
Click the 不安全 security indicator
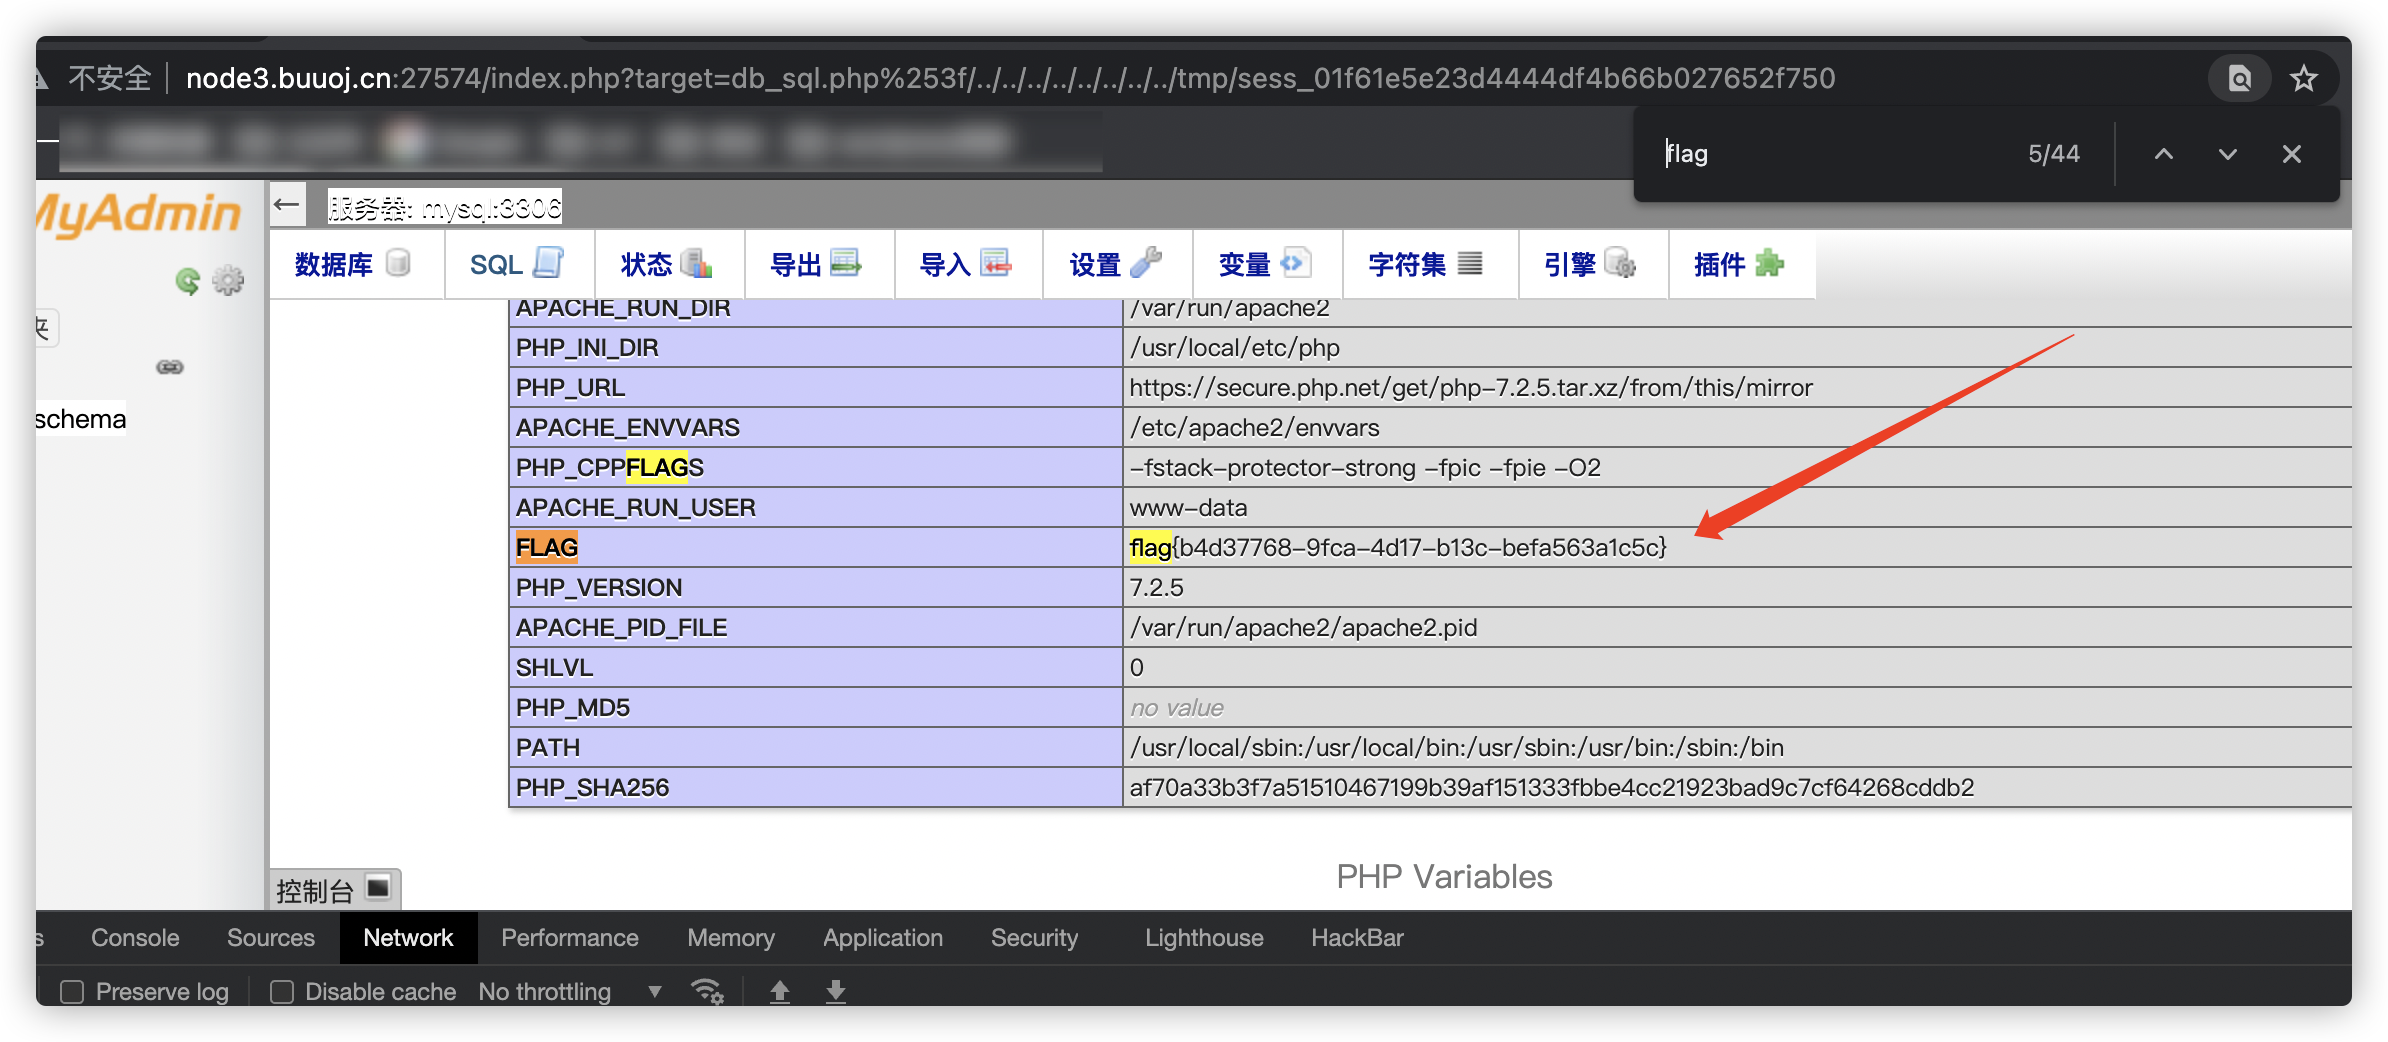point(109,78)
